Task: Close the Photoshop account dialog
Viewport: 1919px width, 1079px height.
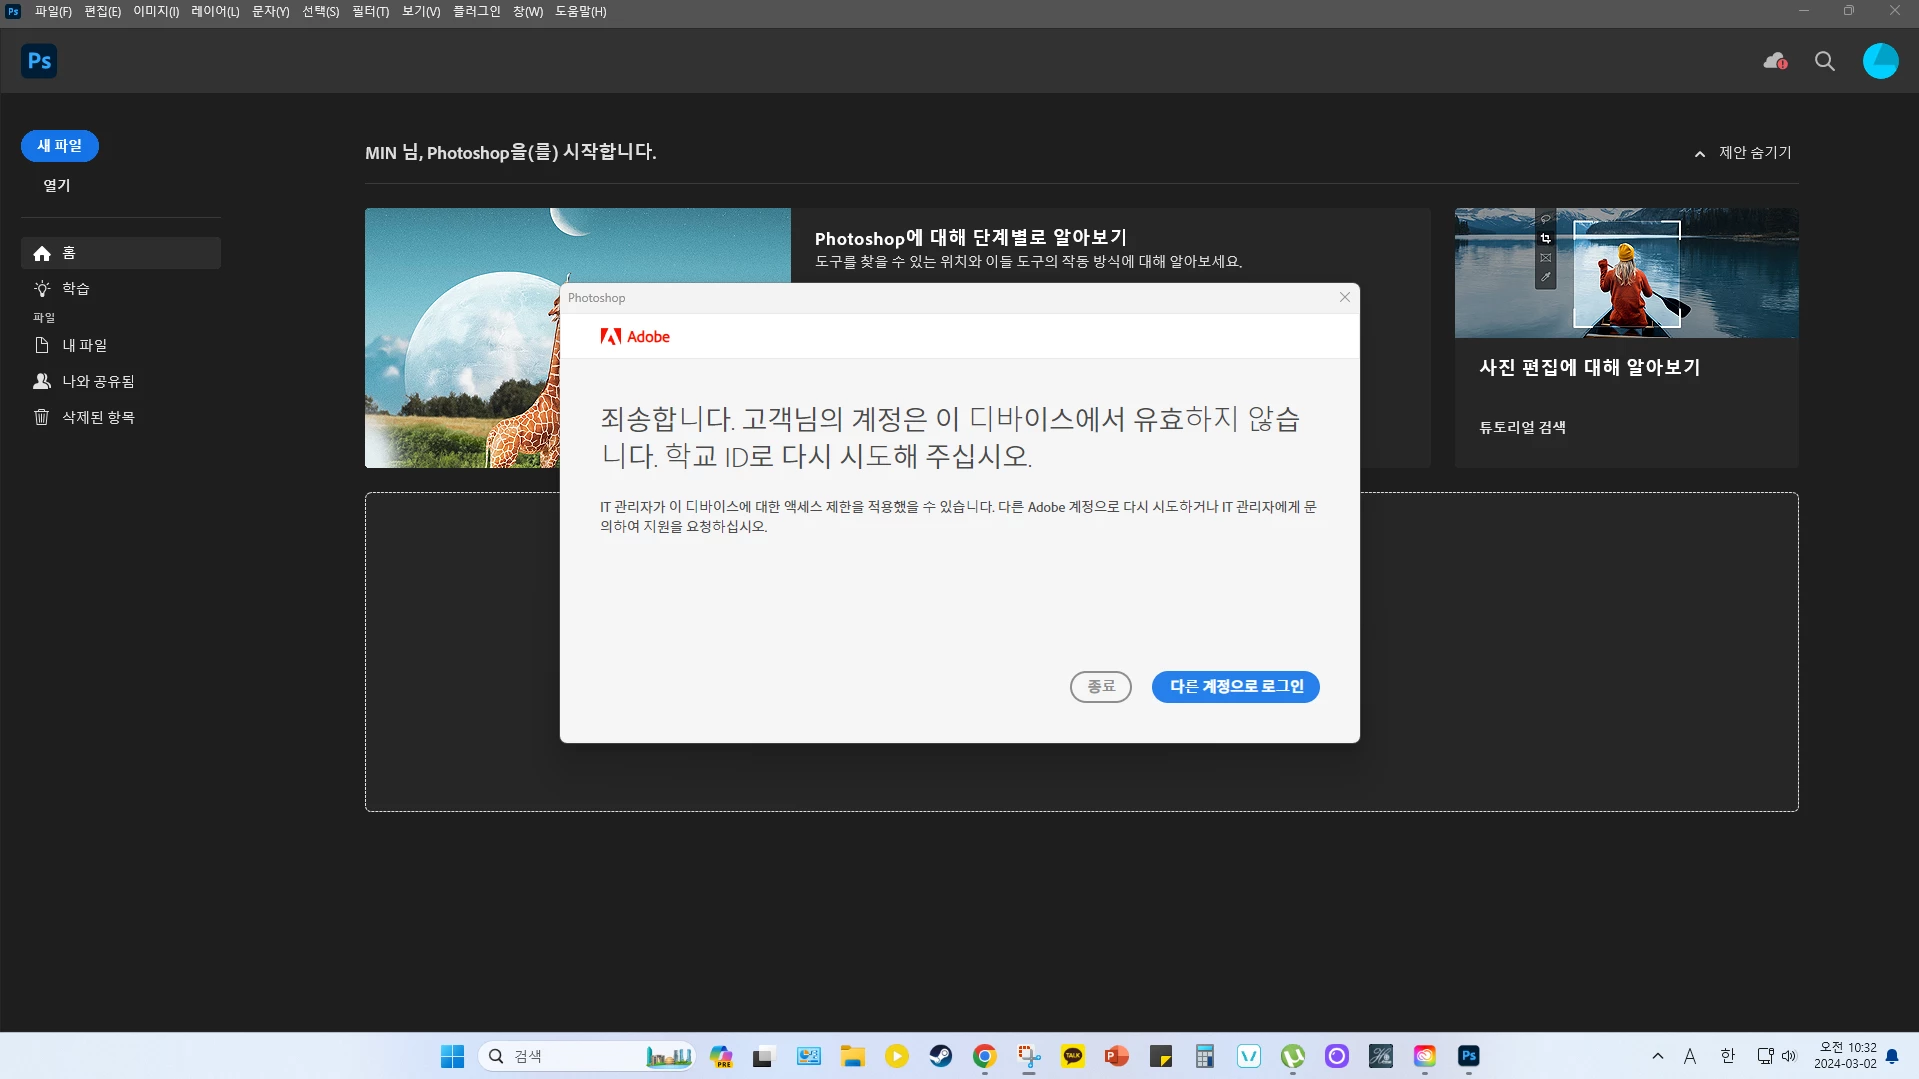Action: tap(1345, 297)
